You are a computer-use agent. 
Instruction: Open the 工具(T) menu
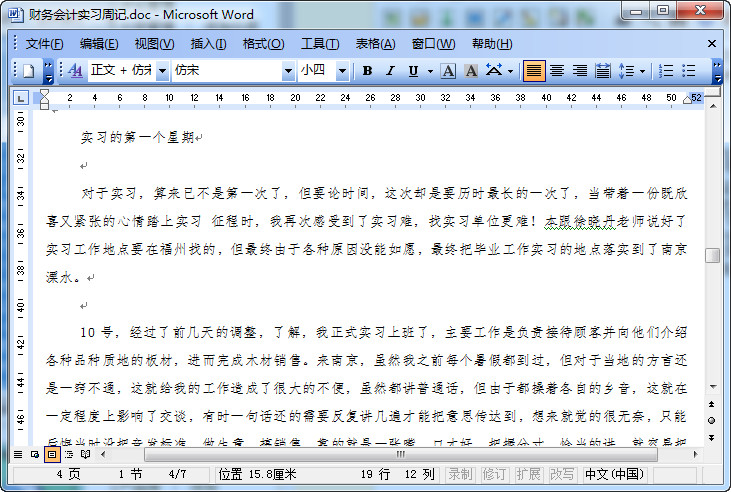click(x=320, y=44)
